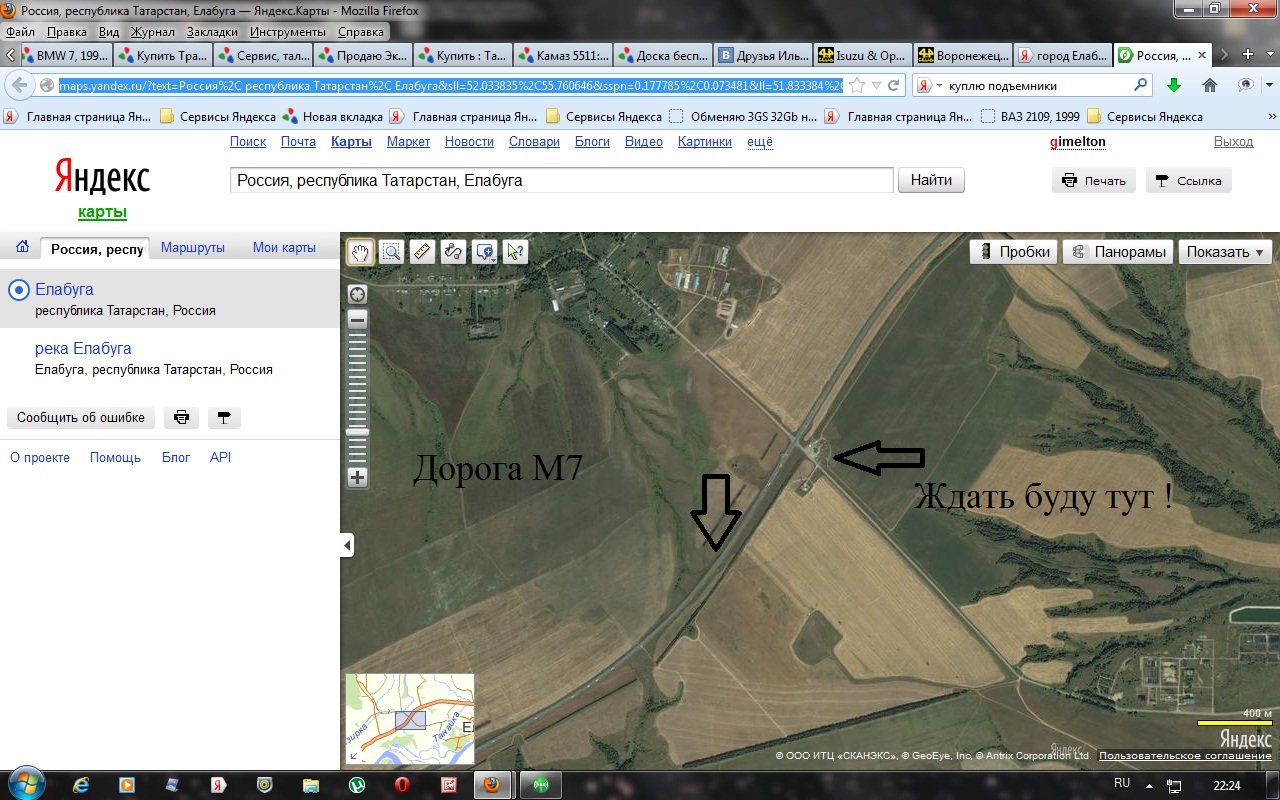Open the Новости link in top bar
The height and width of the screenshot is (800, 1280).
coord(469,142)
